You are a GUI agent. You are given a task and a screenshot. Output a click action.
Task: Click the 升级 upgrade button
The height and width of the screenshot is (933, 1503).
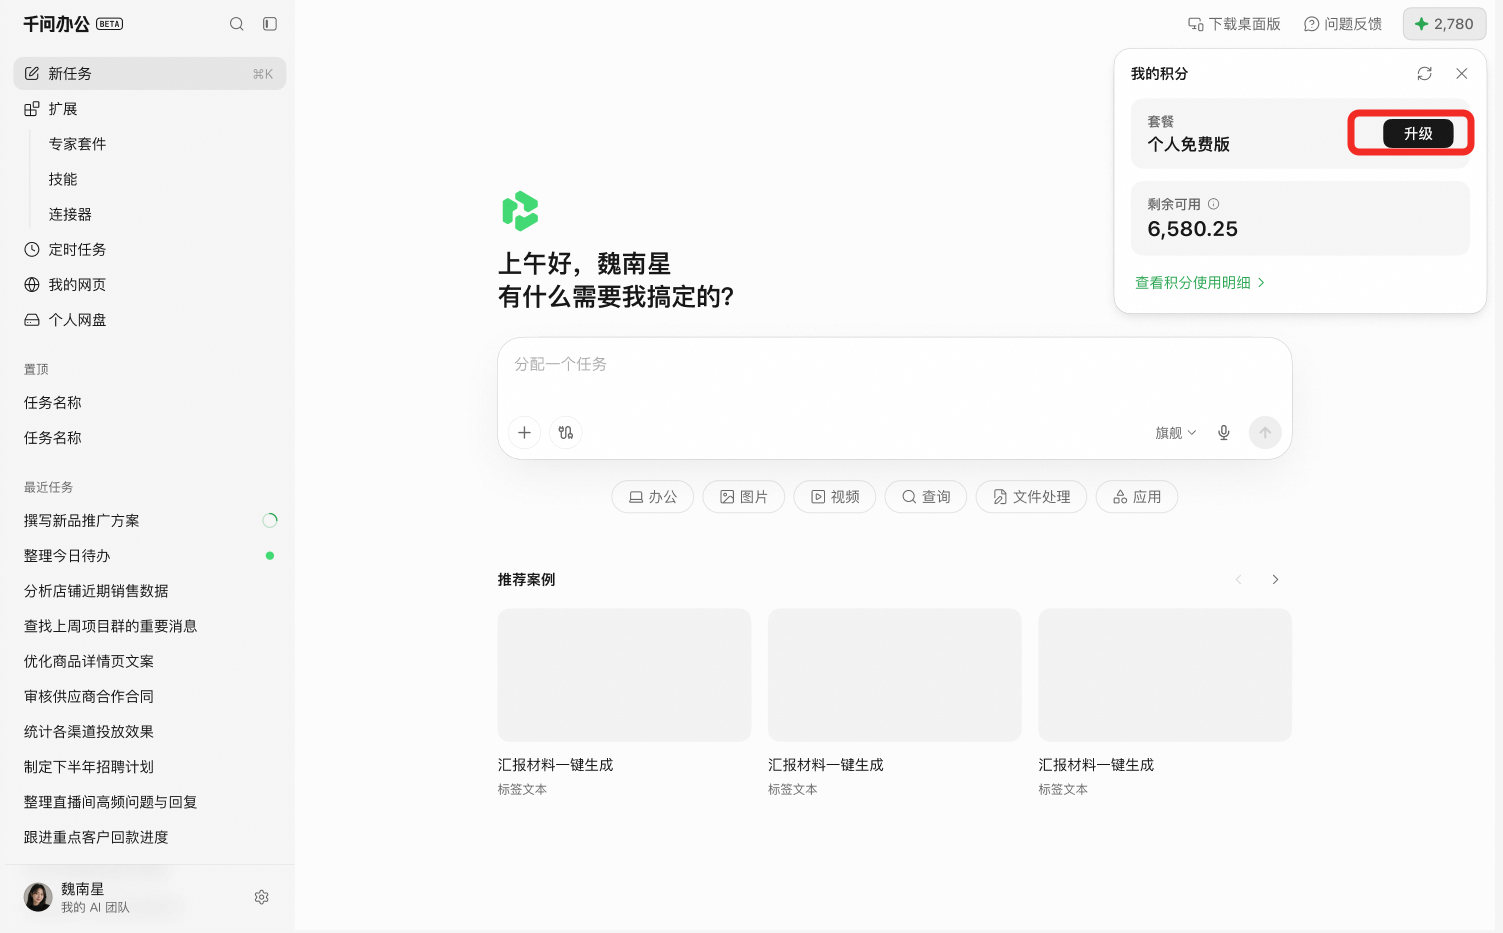pyautogui.click(x=1418, y=133)
